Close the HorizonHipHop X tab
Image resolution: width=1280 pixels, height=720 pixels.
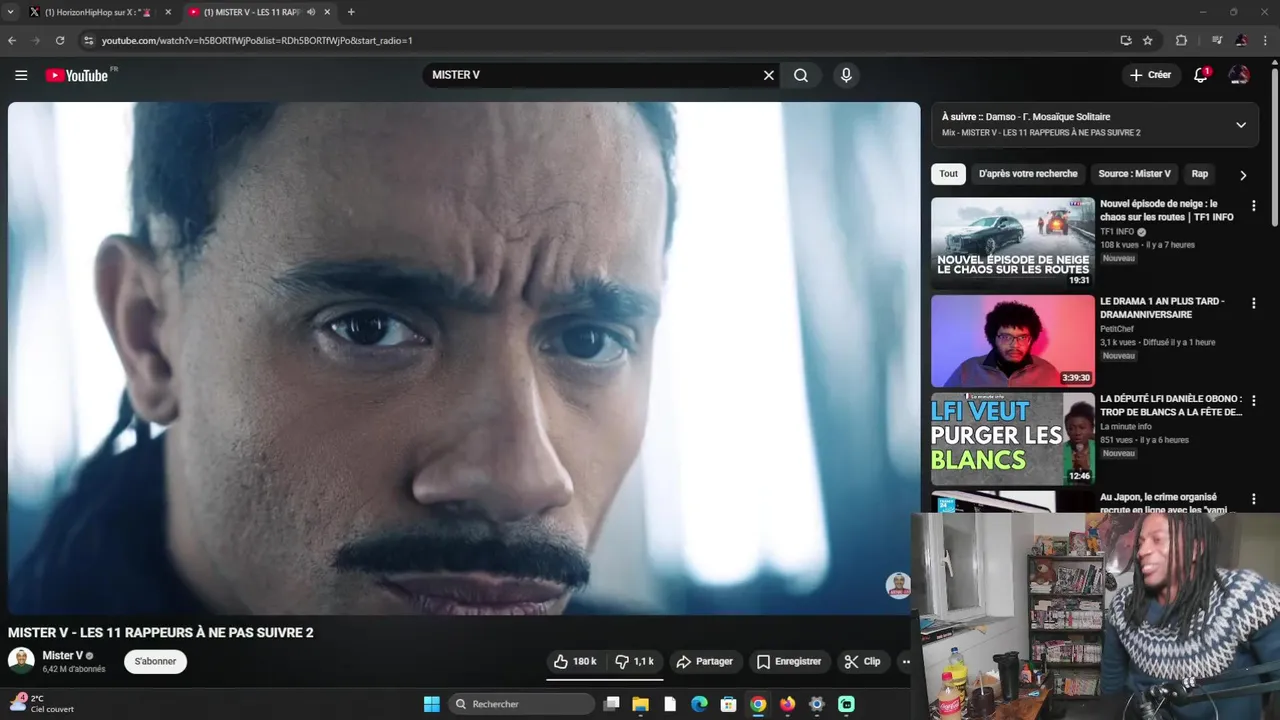point(167,12)
